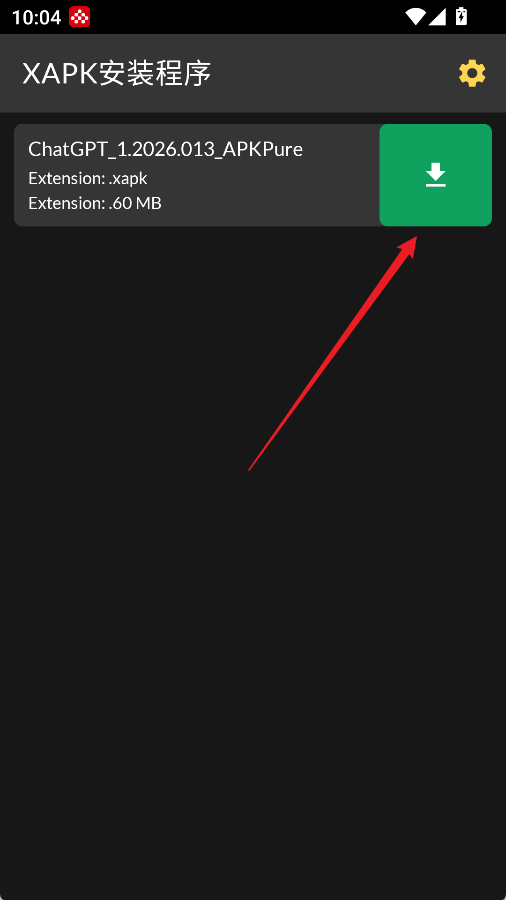Tap the white download arrow icon
The width and height of the screenshot is (506, 900).
point(436,175)
